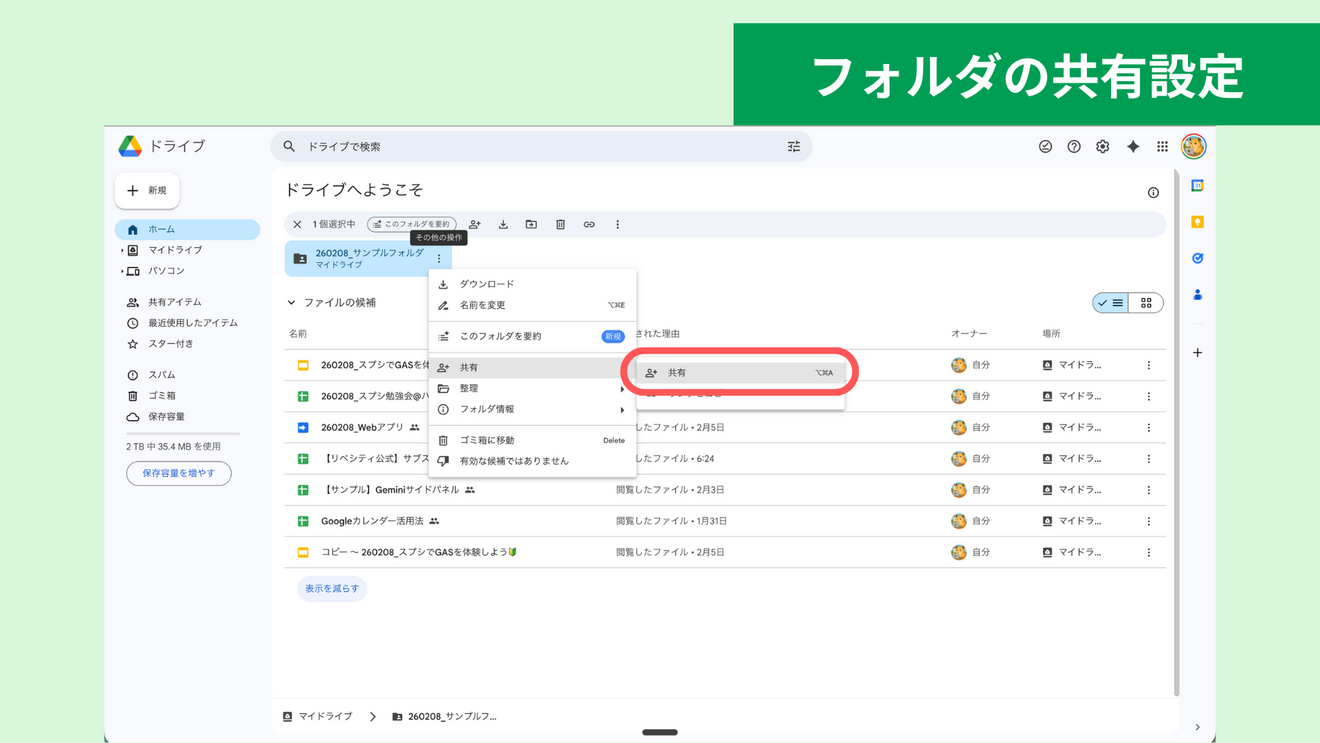
Task: Open Google Calendar side panel icon
Action: (x=1197, y=186)
